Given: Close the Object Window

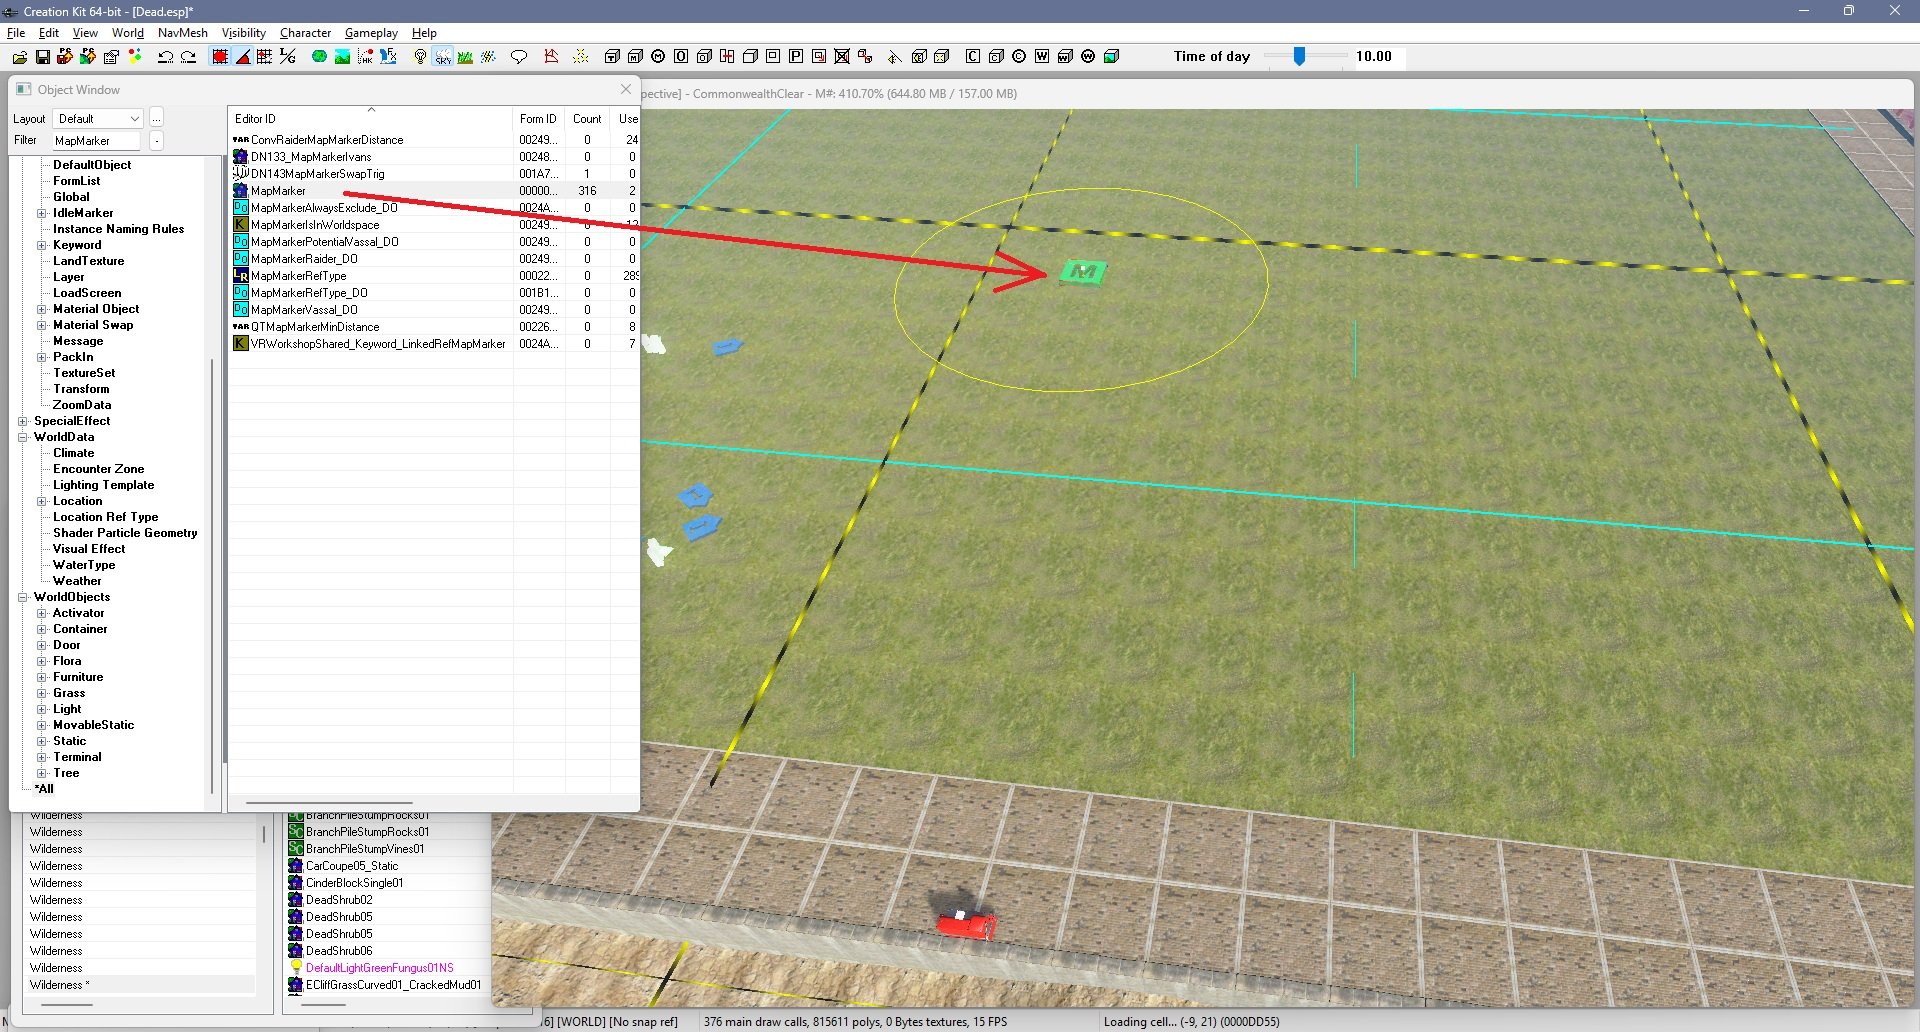Looking at the screenshot, I should [x=626, y=89].
